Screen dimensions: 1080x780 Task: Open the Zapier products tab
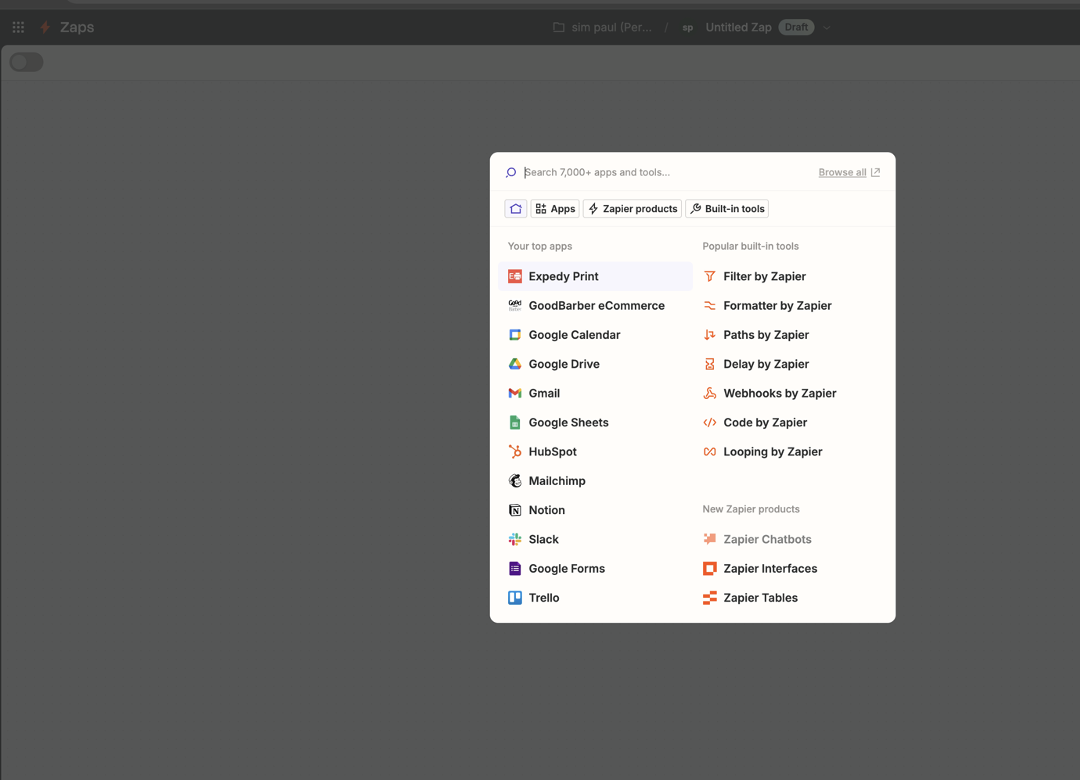click(x=632, y=209)
